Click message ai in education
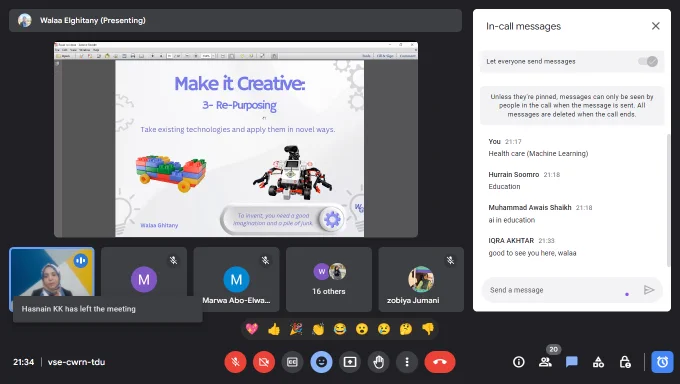This screenshot has width=680, height=384. coord(512,220)
